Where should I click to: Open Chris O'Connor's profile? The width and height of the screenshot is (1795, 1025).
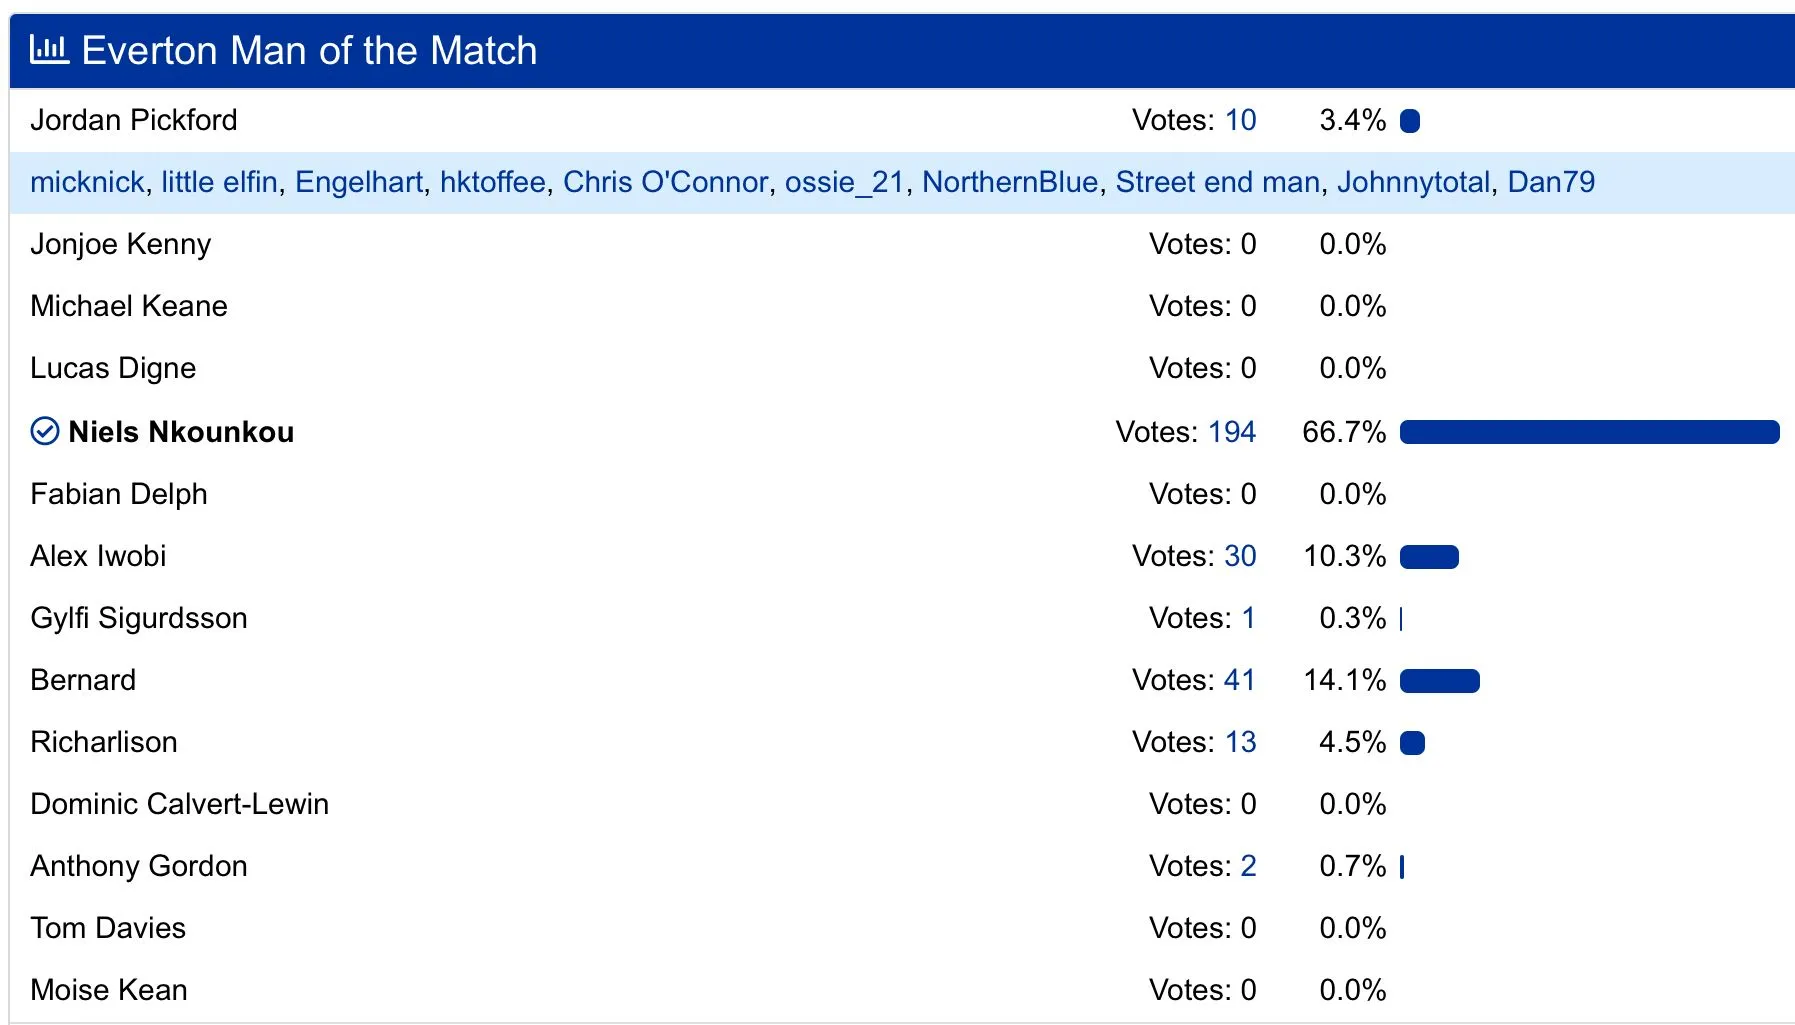coord(665,182)
